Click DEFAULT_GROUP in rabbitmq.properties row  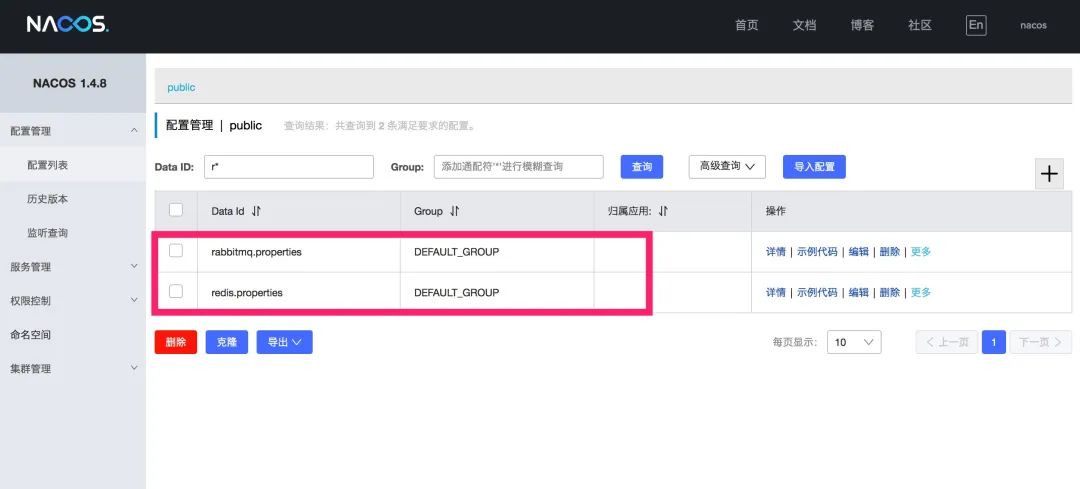tap(456, 252)
